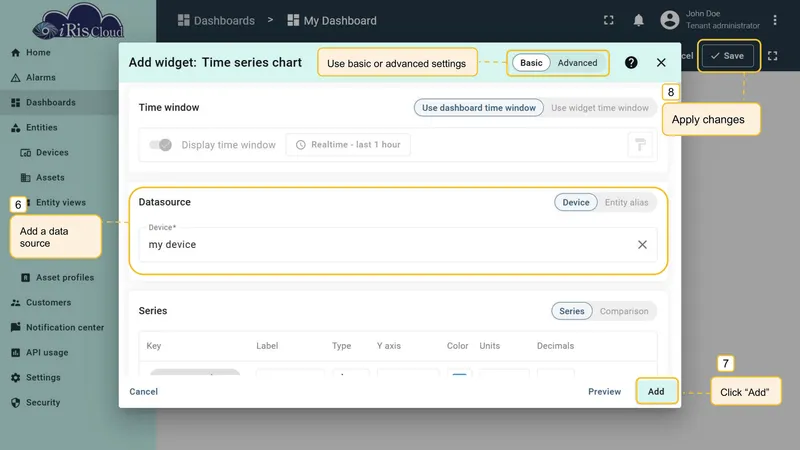Expand dashboard fullscreen icon beside Save
Viewport: 800px width, 450px height.
point(772,56)
